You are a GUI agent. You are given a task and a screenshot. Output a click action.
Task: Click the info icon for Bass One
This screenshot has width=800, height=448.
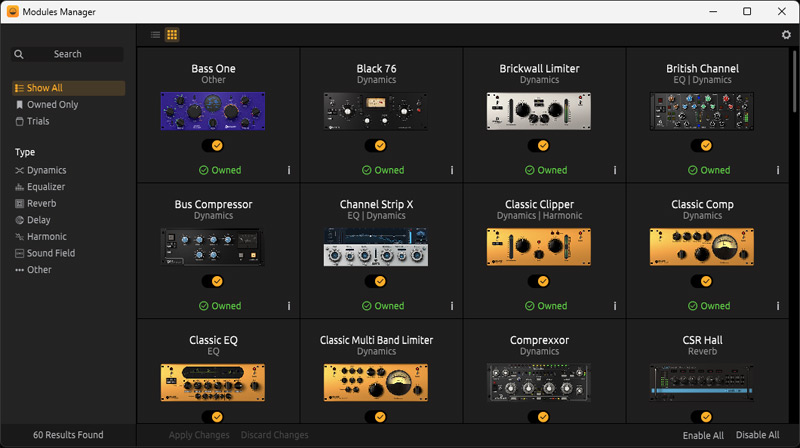point(289,170)
